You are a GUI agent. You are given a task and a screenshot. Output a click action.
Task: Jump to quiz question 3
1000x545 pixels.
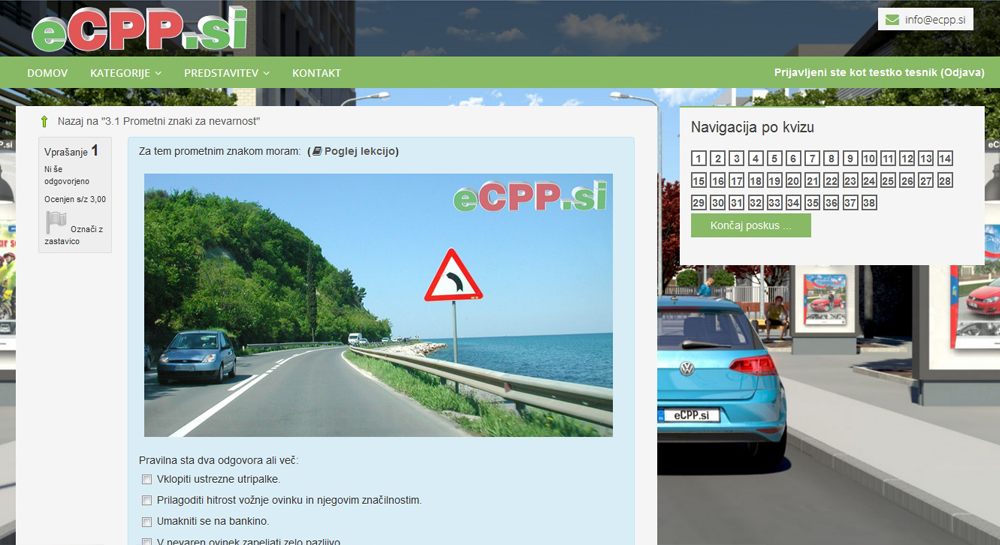737,158
